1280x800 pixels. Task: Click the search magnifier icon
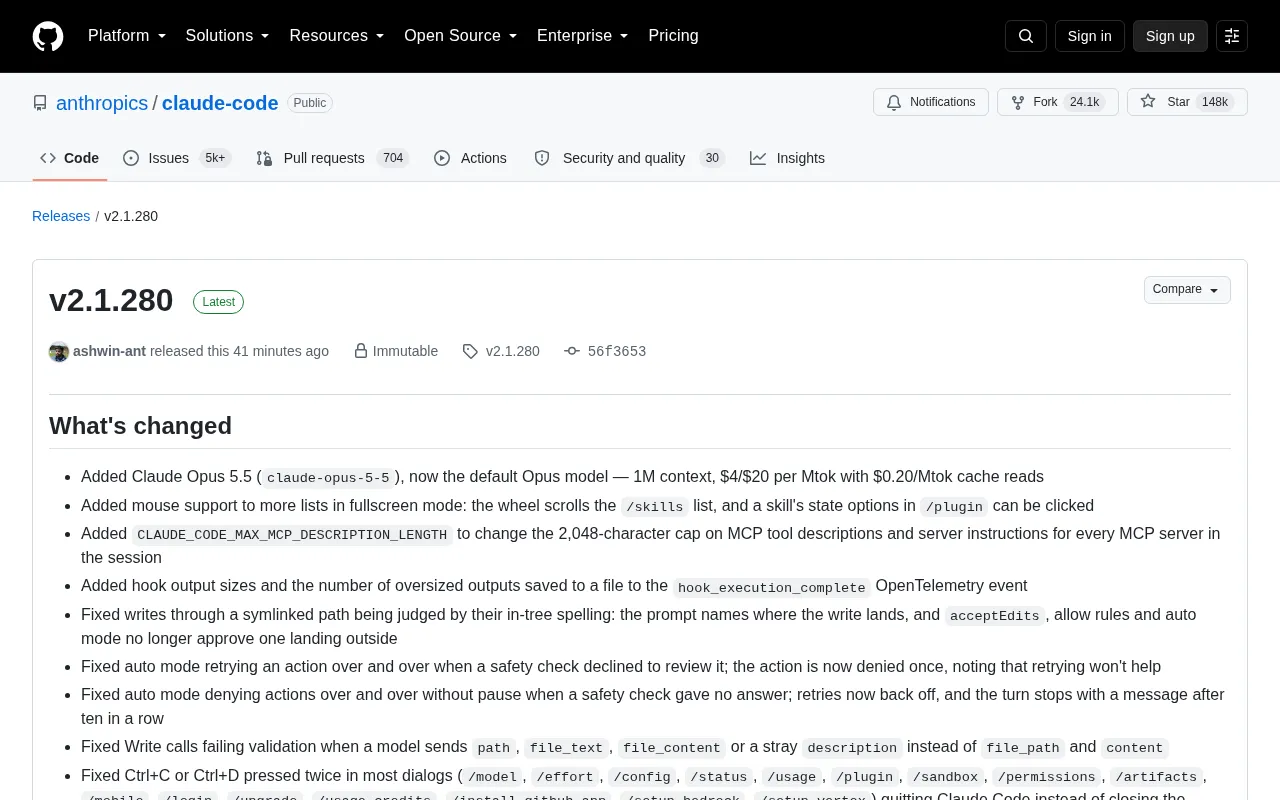point(1026,36)
